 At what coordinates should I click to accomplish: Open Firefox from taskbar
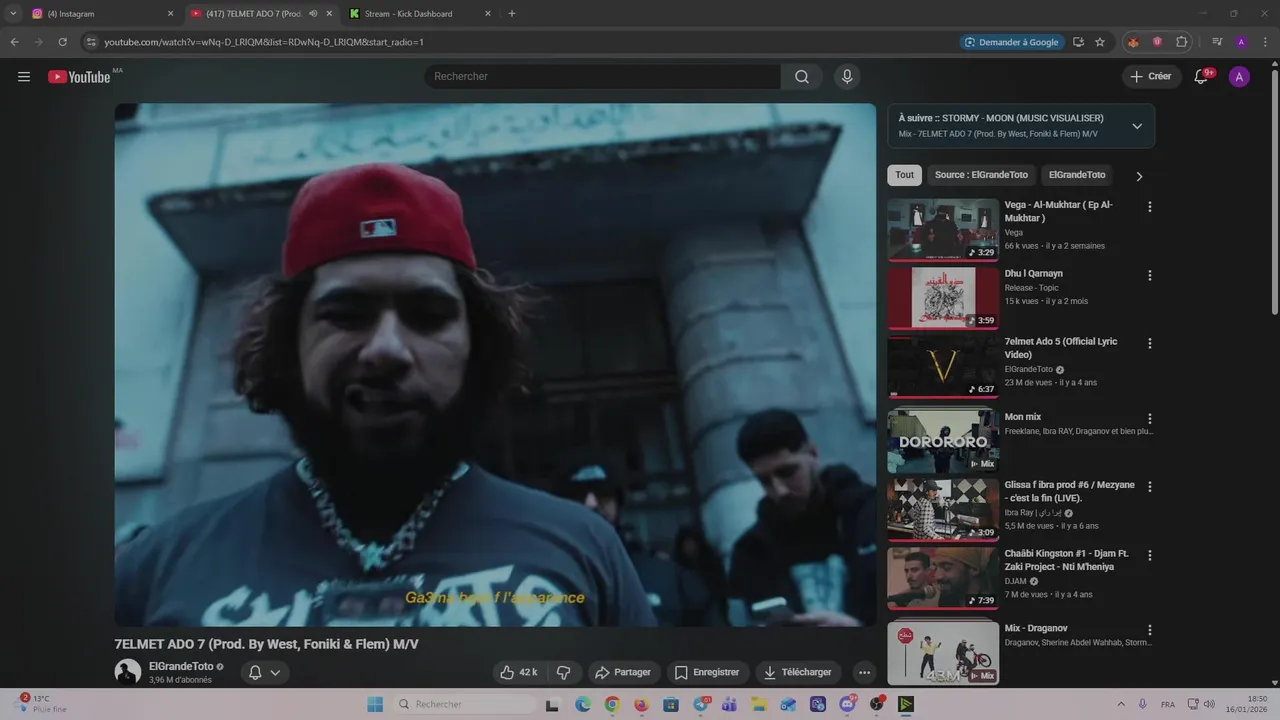click(x=641, y=704)
